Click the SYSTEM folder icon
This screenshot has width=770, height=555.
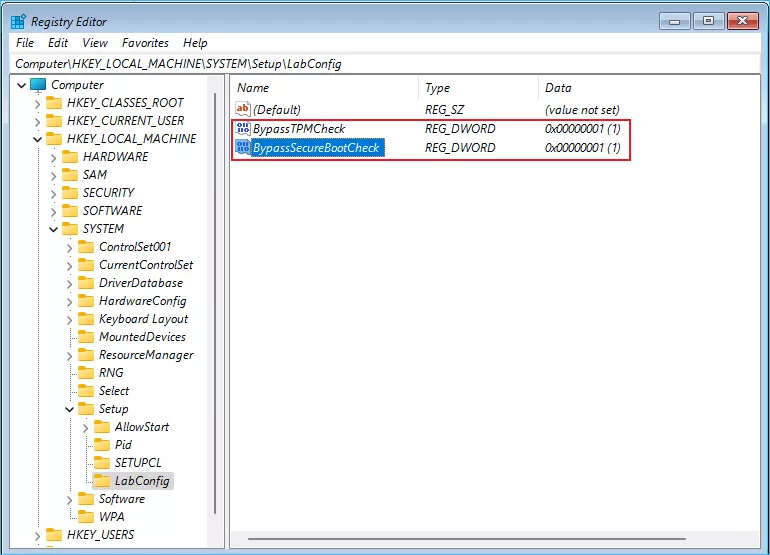point(70,229)
